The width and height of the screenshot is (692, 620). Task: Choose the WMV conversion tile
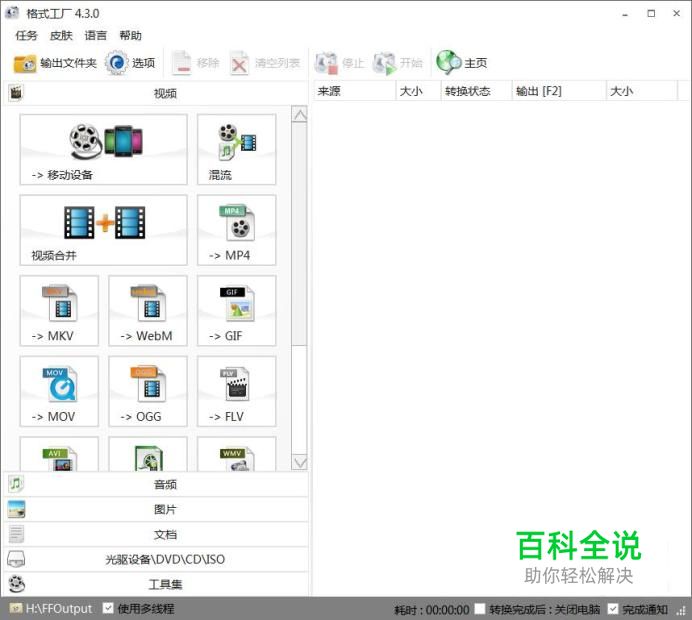[x=237, y=455]
